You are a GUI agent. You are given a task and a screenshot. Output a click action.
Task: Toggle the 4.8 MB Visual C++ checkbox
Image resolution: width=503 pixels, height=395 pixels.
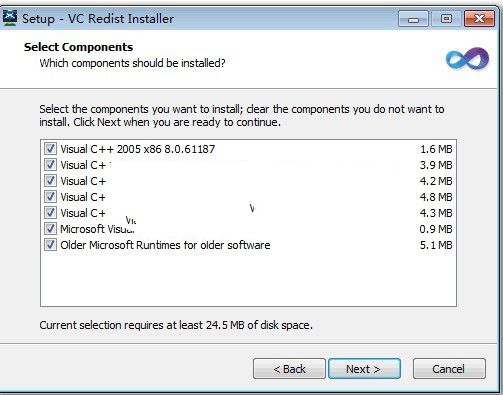click(50, 197)
